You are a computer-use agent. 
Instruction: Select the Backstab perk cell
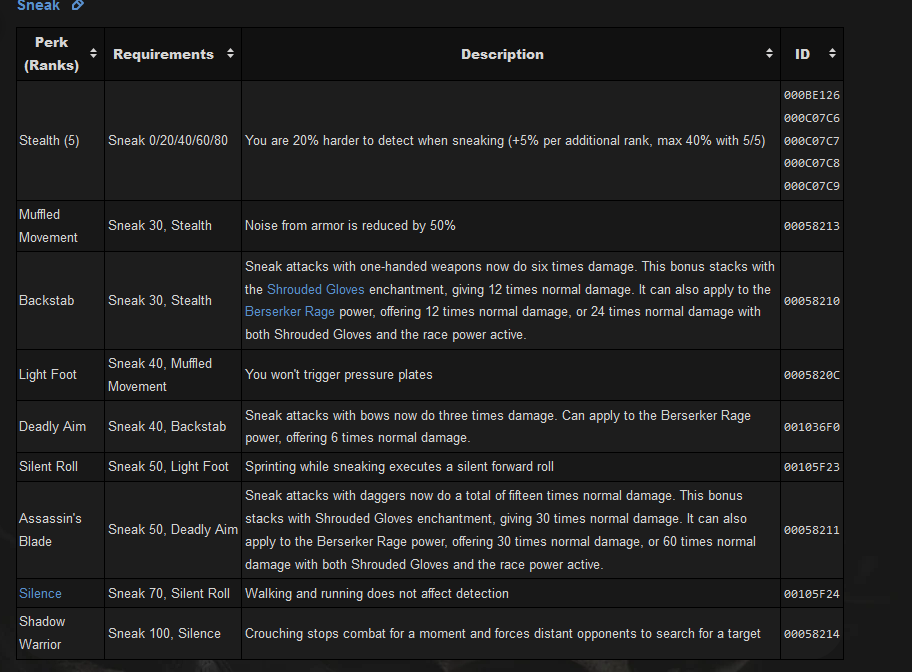tap(60, 301)
